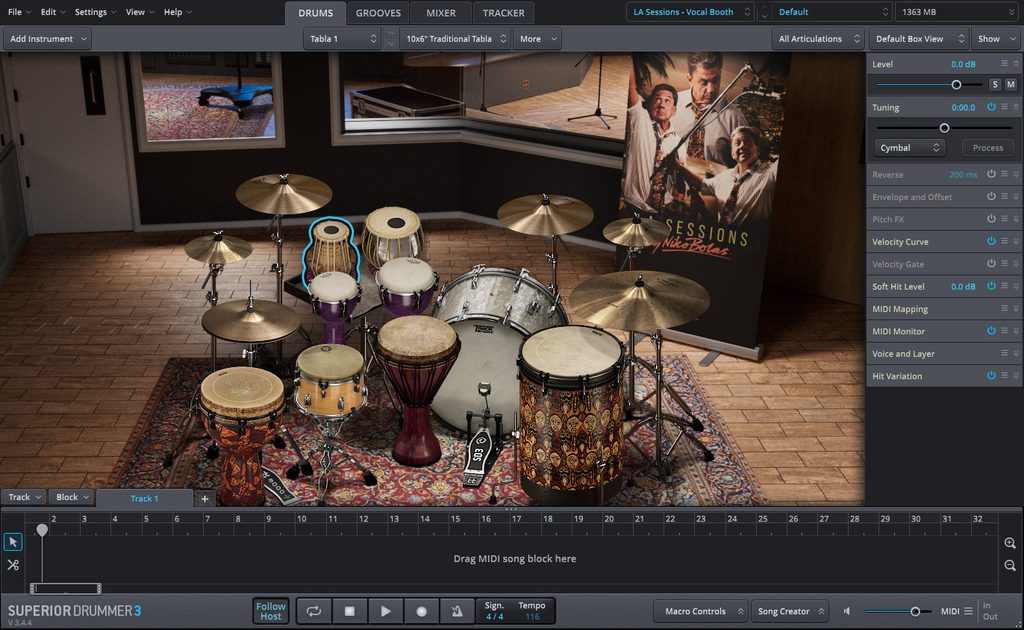The image size is (1024, 630).
Task: Select the scissors cut tool
Action: (13, 565)
